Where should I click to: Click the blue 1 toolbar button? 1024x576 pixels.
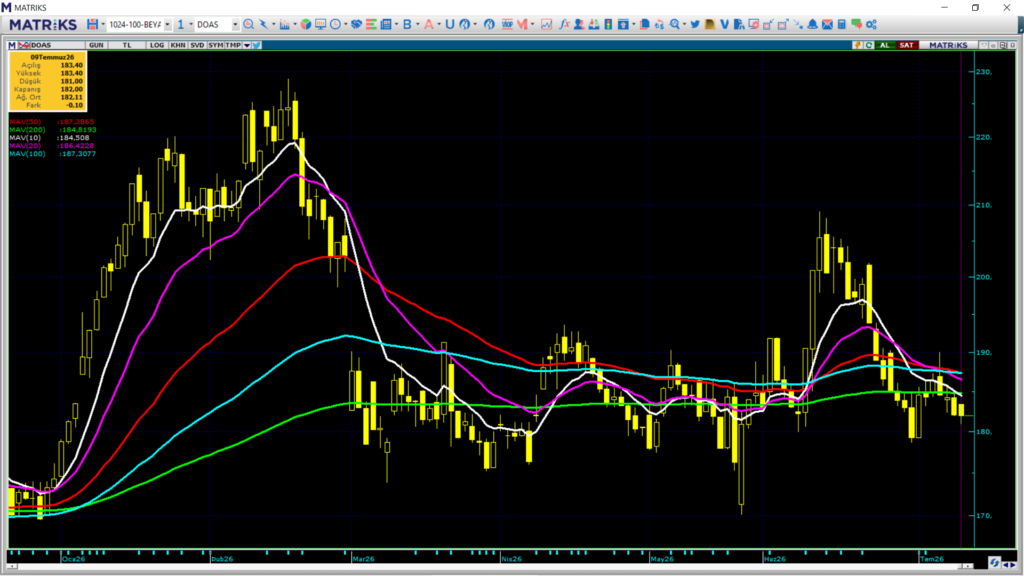180,24
